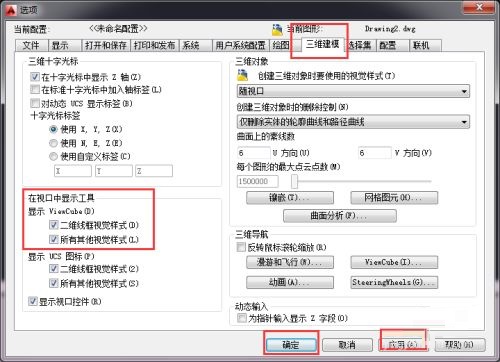Viewport: 500px width, 362px height.
Task: Close the 选项 dialog window
Action: [x=479, y=7]
